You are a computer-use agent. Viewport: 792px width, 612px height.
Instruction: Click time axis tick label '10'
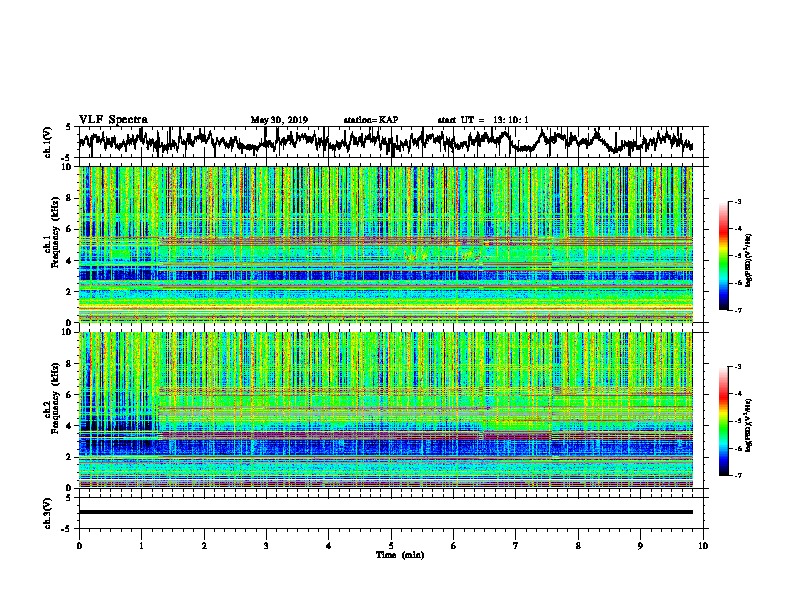[x=703, y=546]
